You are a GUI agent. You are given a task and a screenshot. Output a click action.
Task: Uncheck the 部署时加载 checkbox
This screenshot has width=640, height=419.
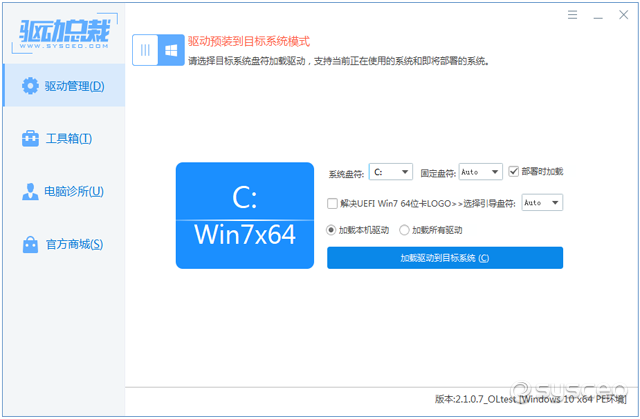tap(513, 171)
